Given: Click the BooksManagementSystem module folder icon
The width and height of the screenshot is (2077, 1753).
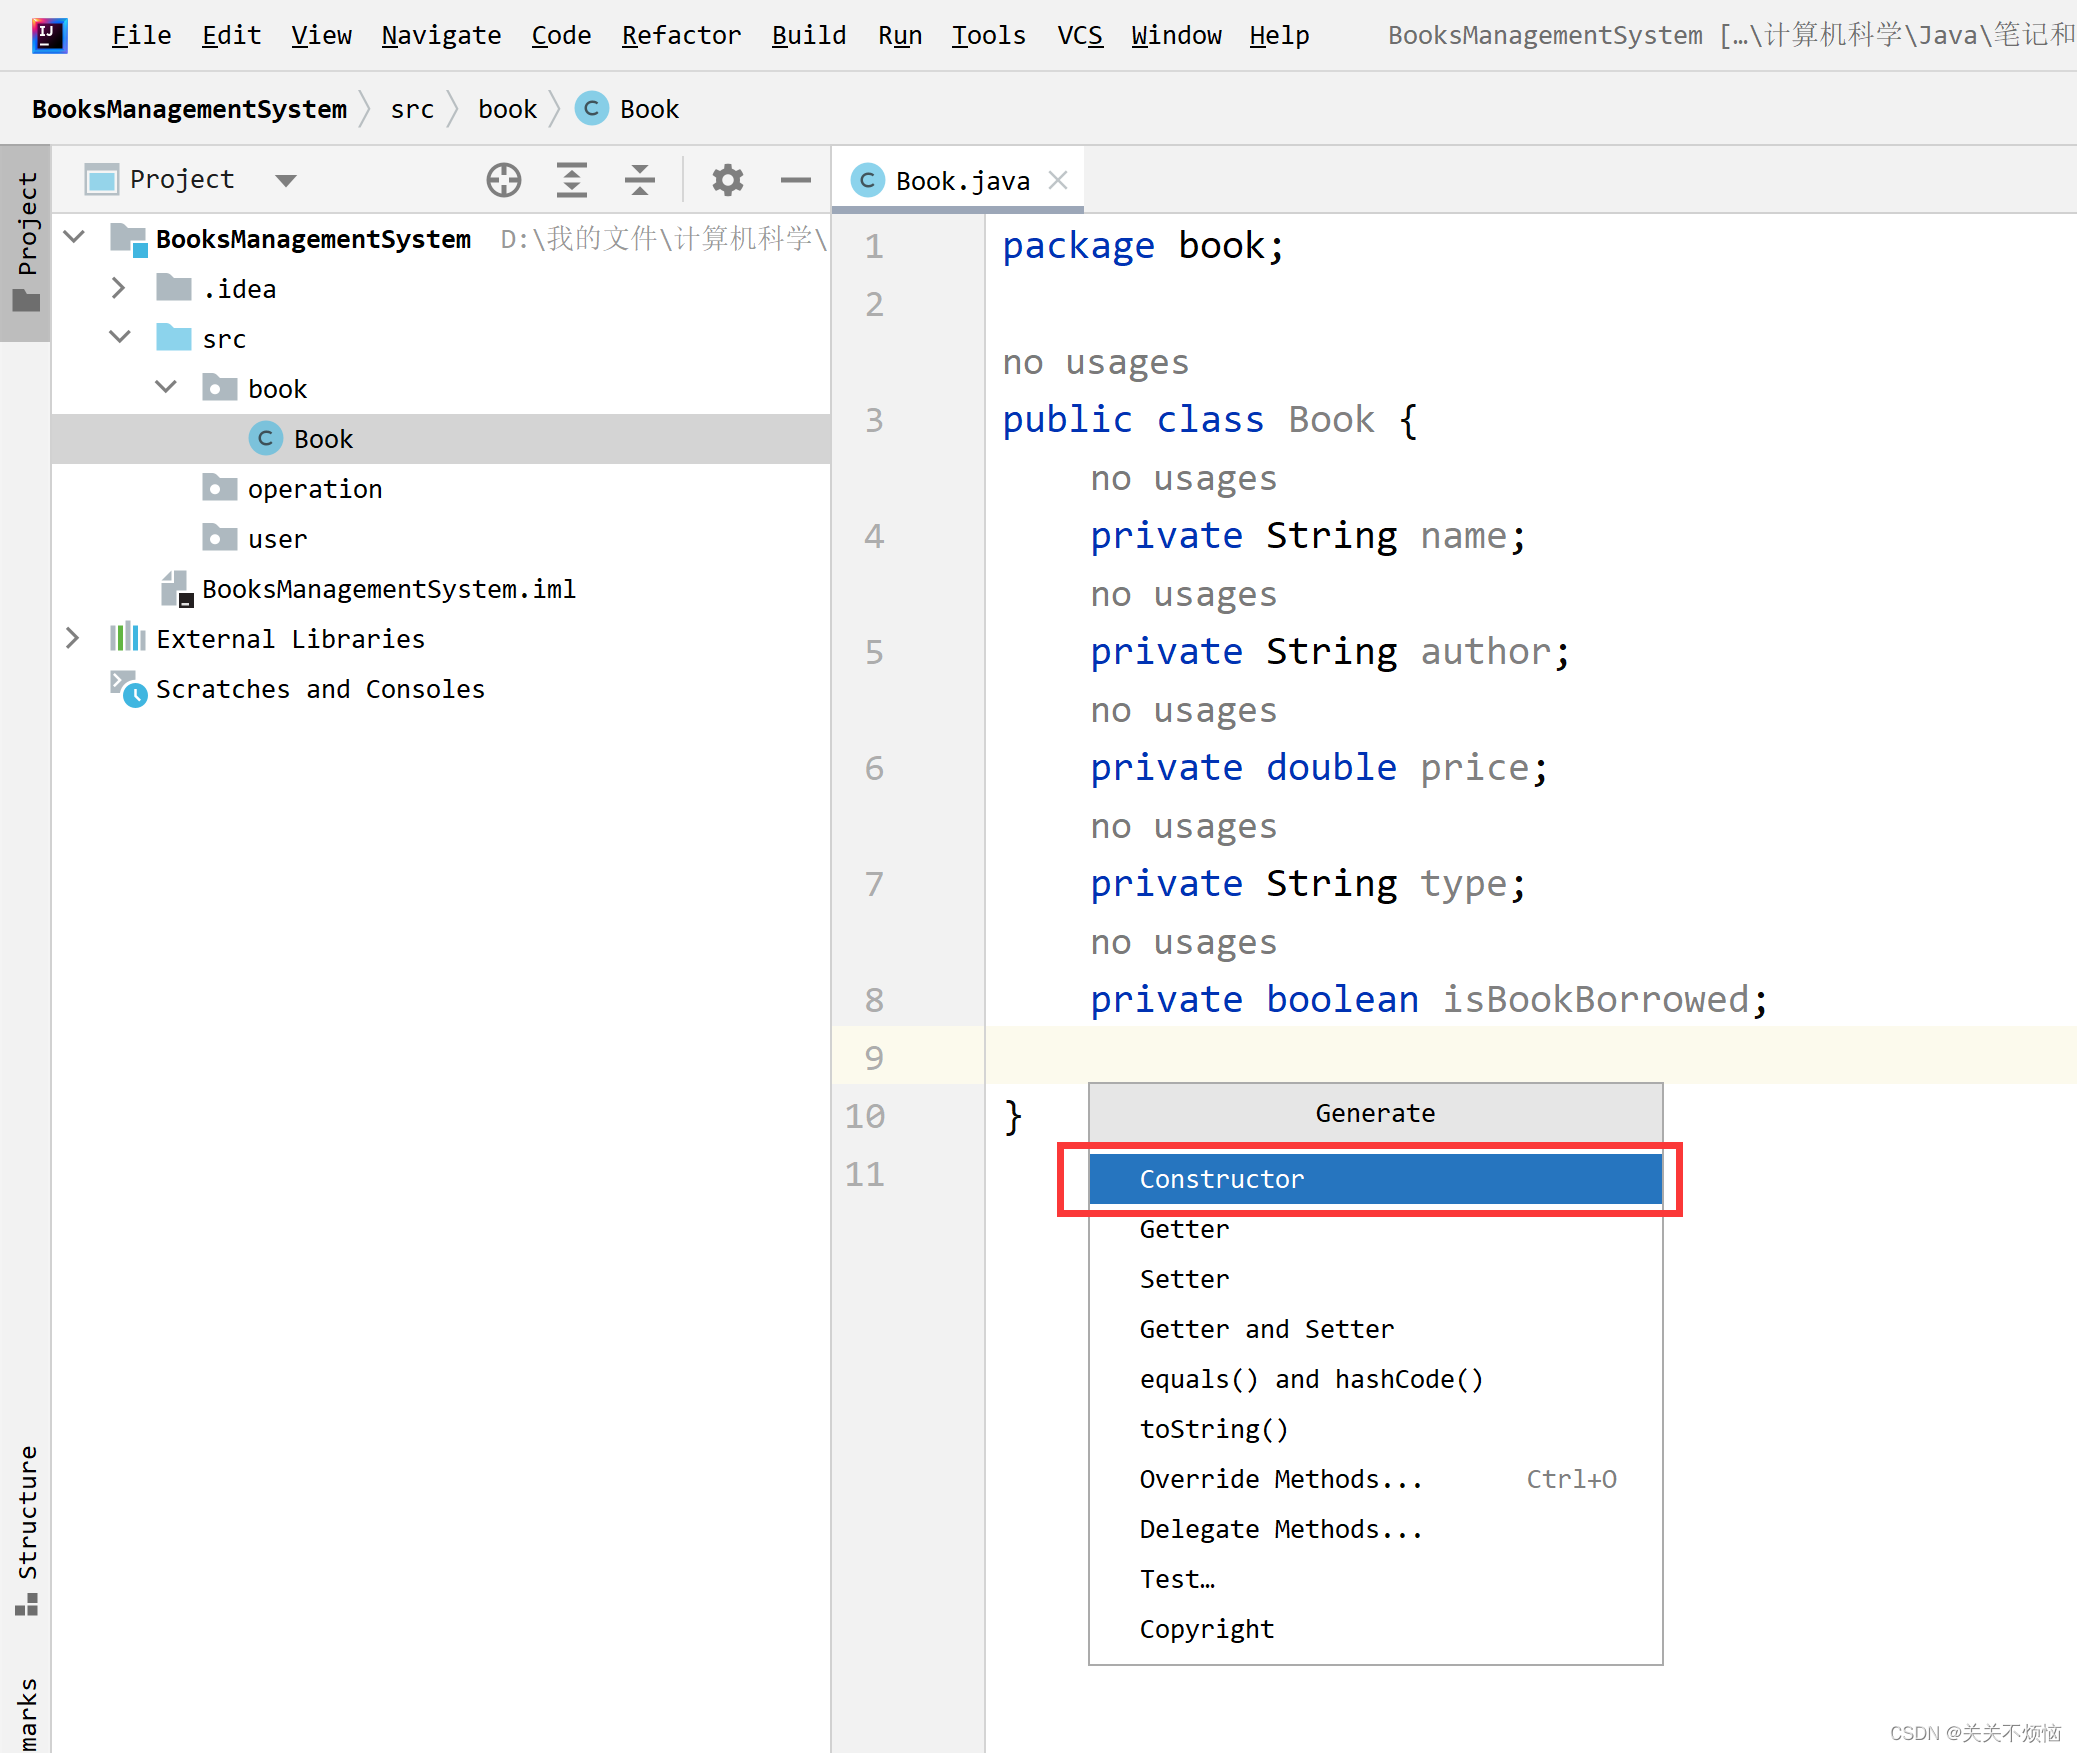Looking at the screenshot, I should [x=129, y=239].
